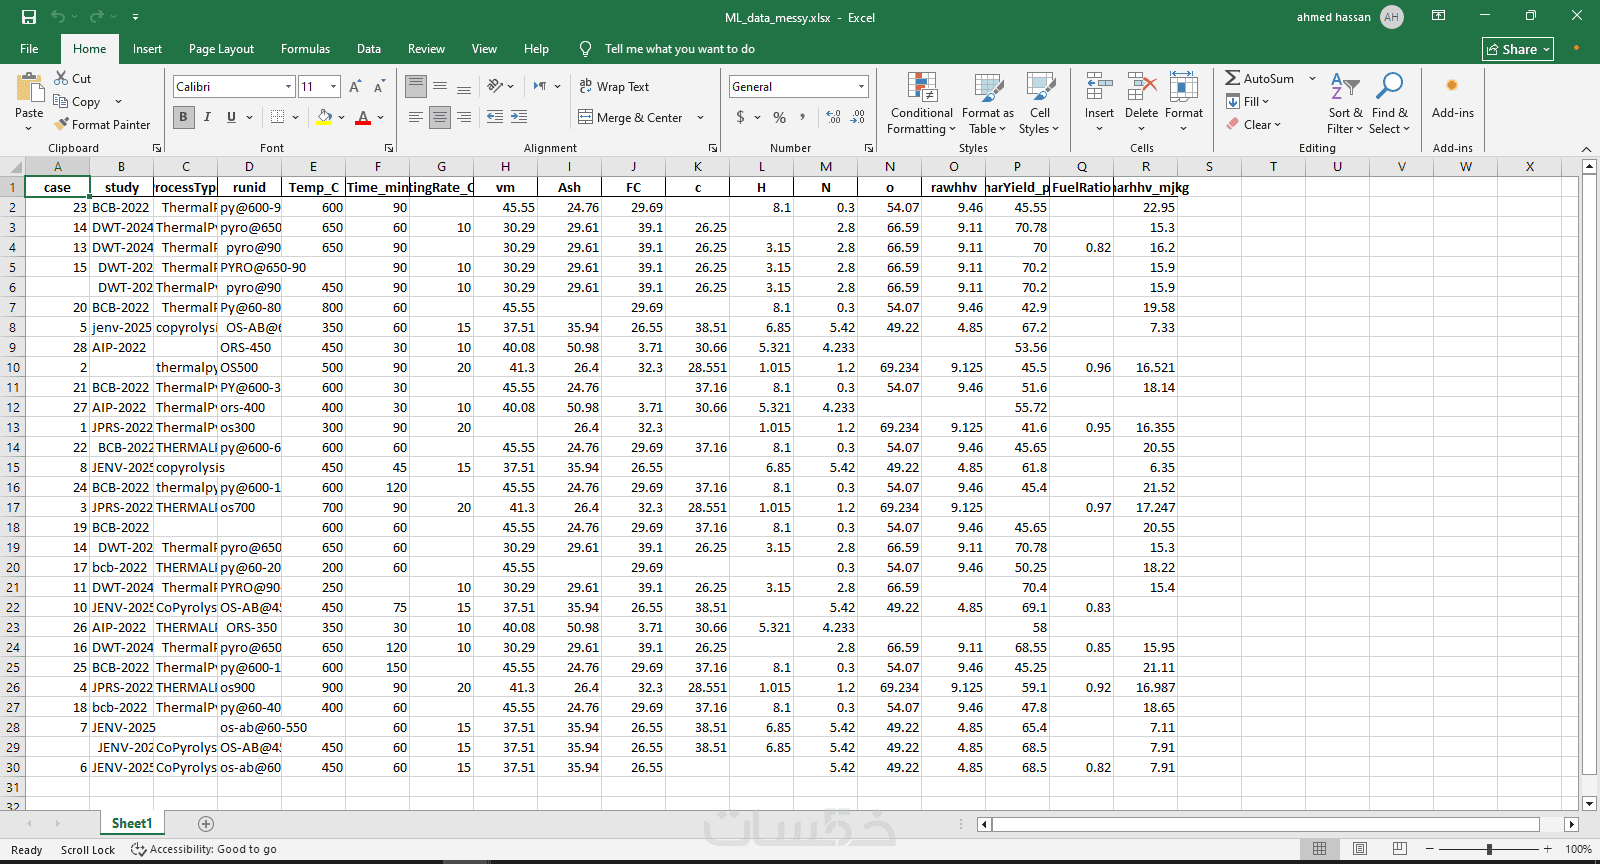Add a new sheet with plus icon

point(206,824)
